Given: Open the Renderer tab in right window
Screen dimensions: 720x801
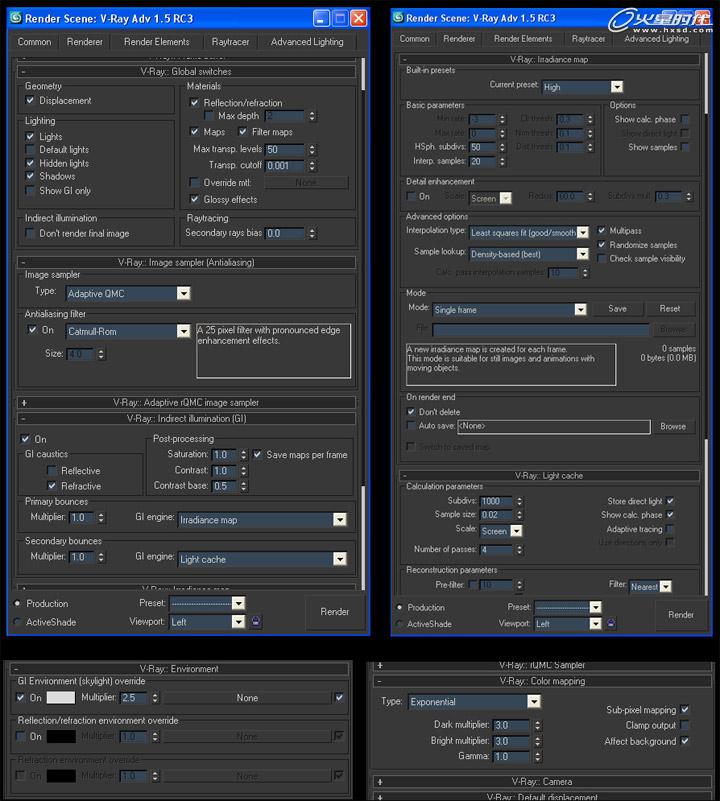Looking at the screenshot, I should tap(459, 39).
